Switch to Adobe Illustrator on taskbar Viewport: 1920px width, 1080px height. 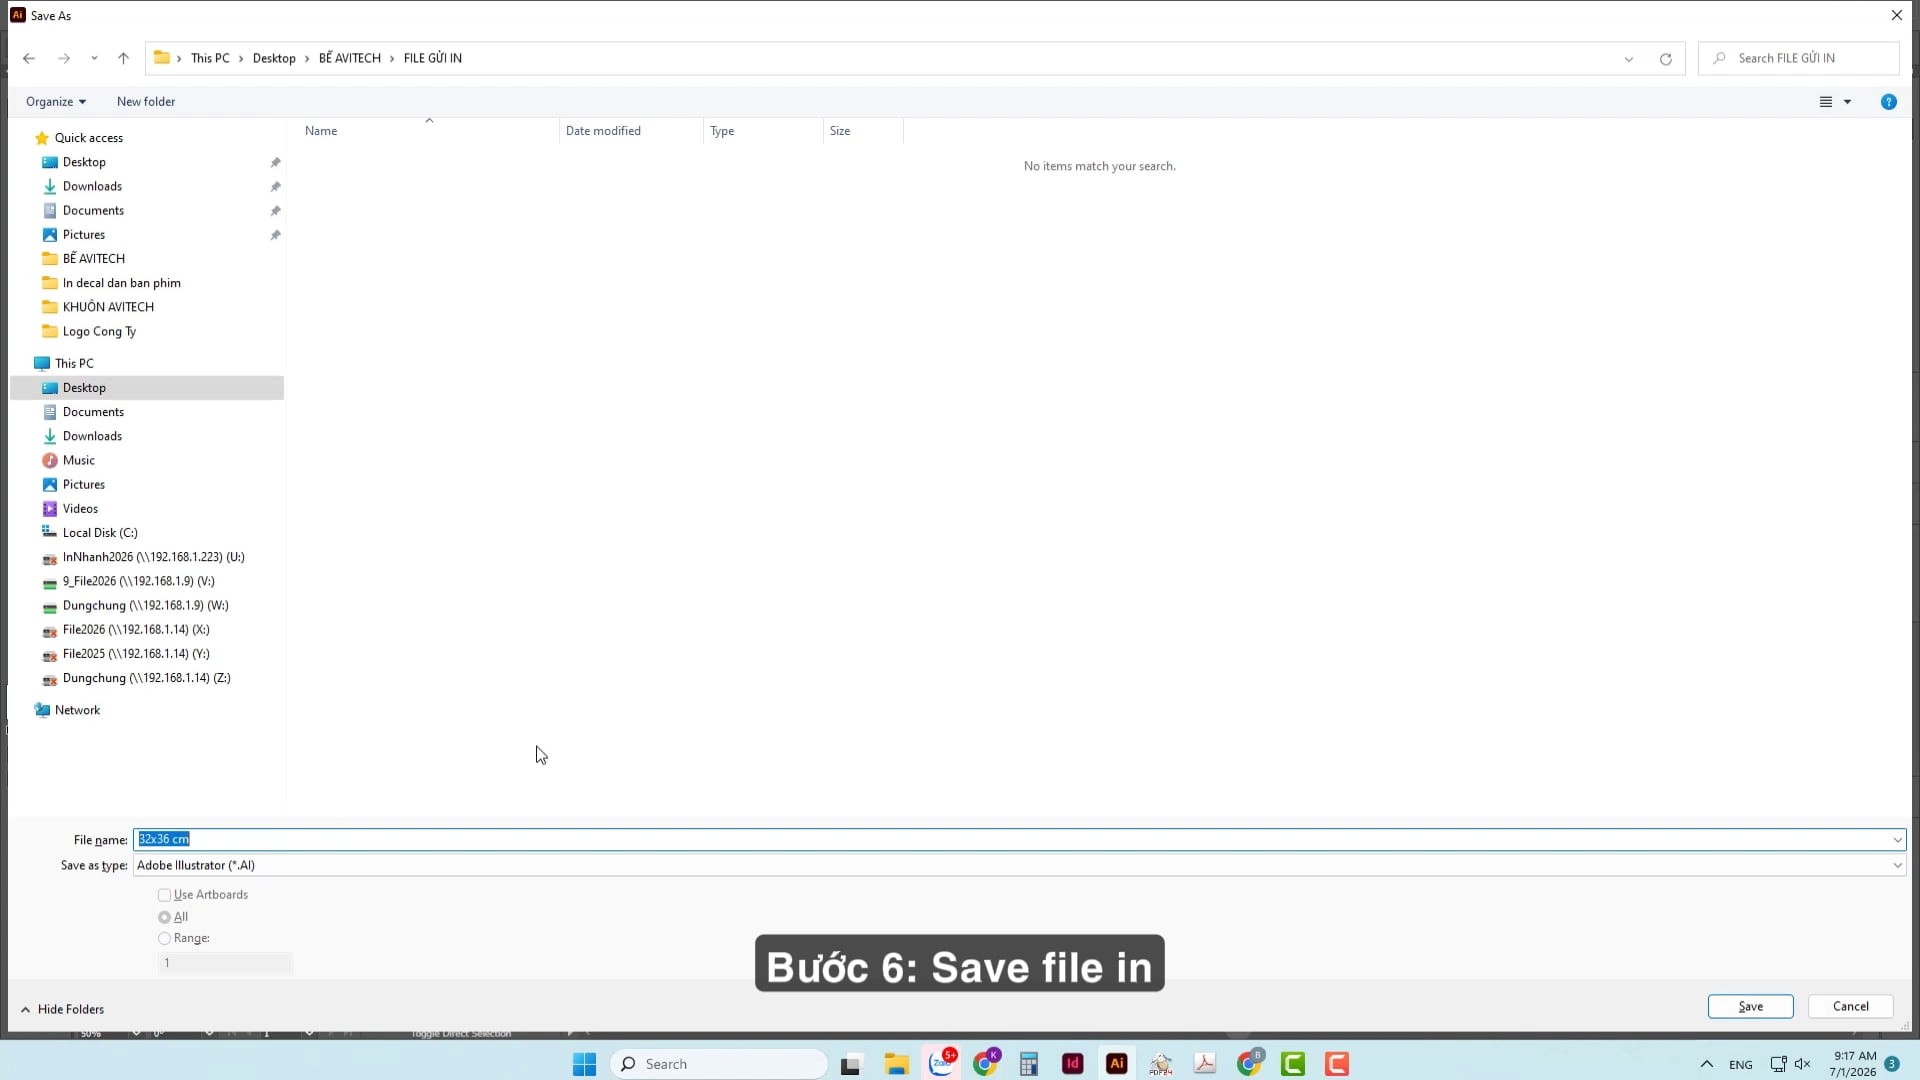pos(1116,1064)
